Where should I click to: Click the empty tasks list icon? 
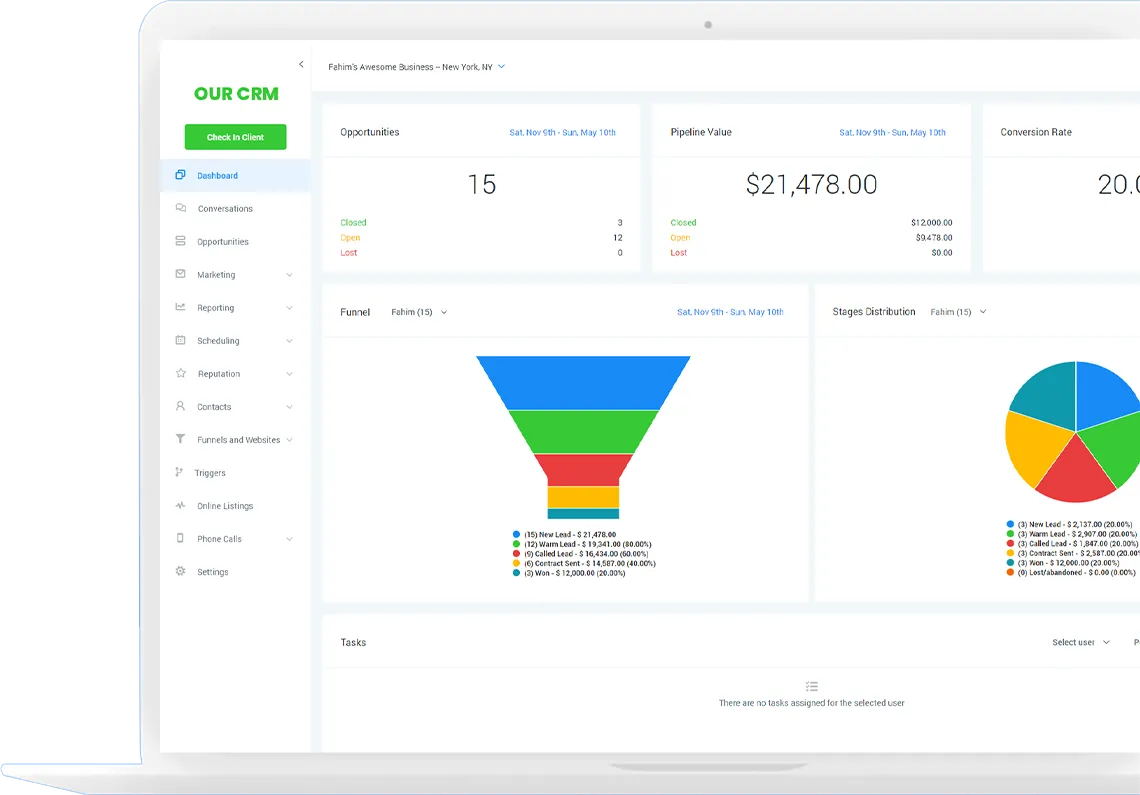[812, 687]
